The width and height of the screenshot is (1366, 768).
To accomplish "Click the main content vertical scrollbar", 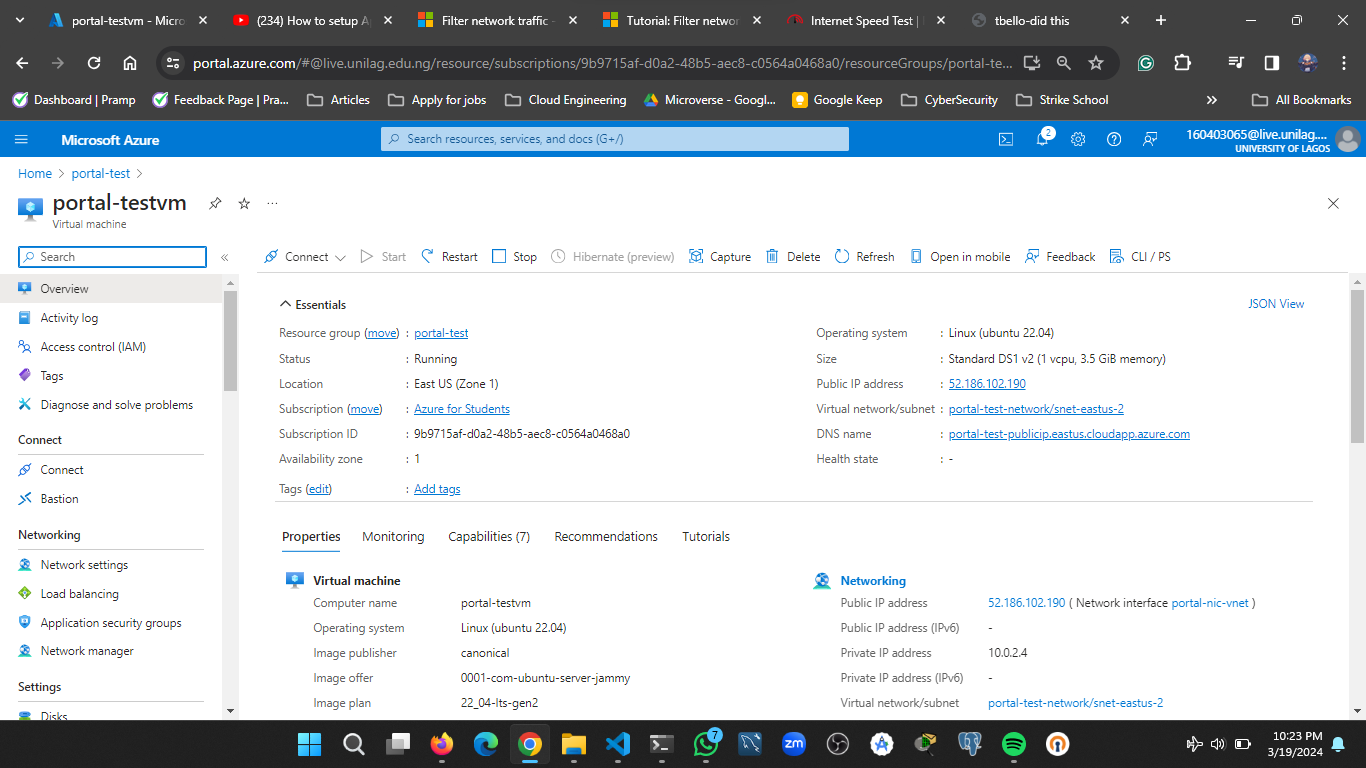I will coord(1357,365).
